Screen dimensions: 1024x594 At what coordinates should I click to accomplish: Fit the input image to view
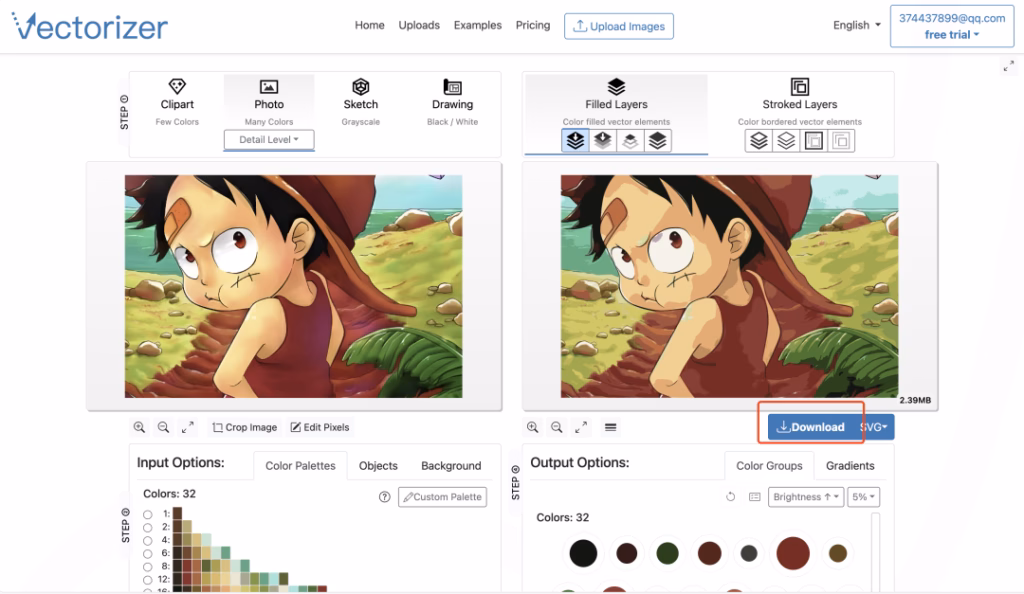click(x=188, y=427)
